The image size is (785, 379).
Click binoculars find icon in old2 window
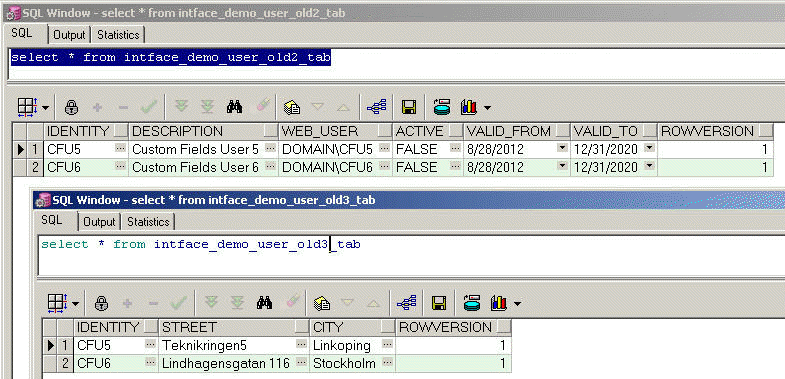[234, 107]
